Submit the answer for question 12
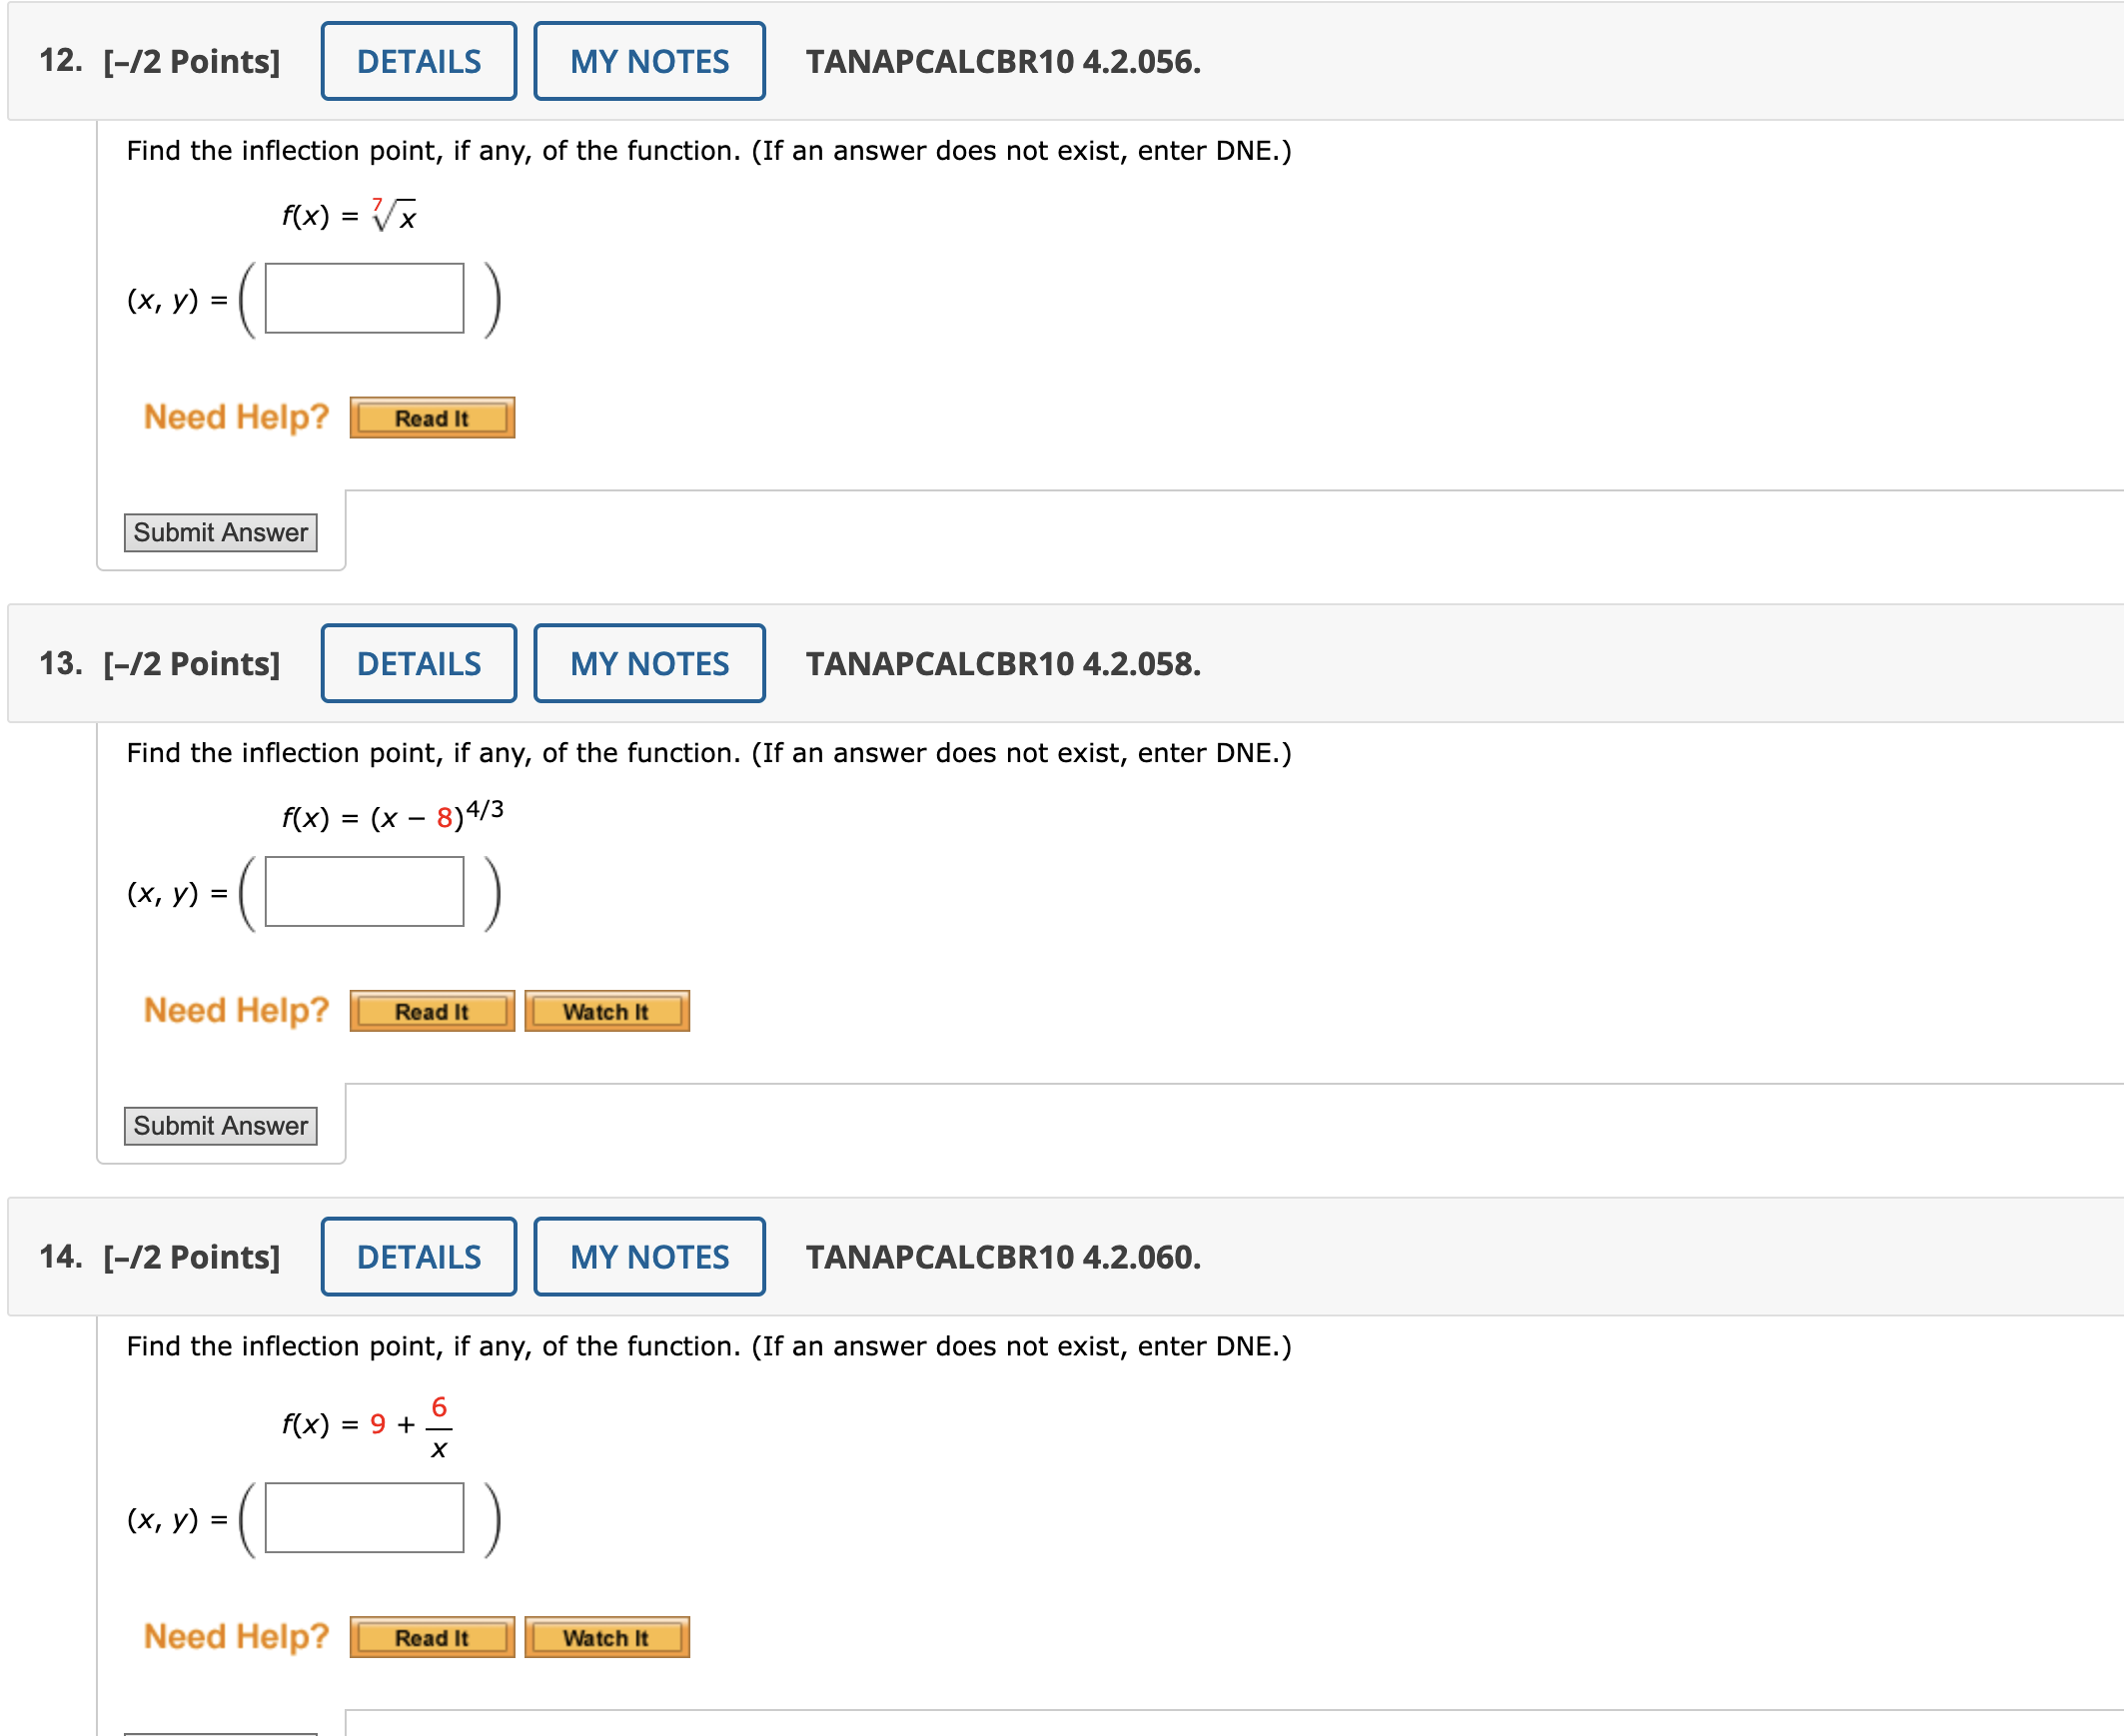This screenshot has width=2124, height=1736. pos(220,532)
